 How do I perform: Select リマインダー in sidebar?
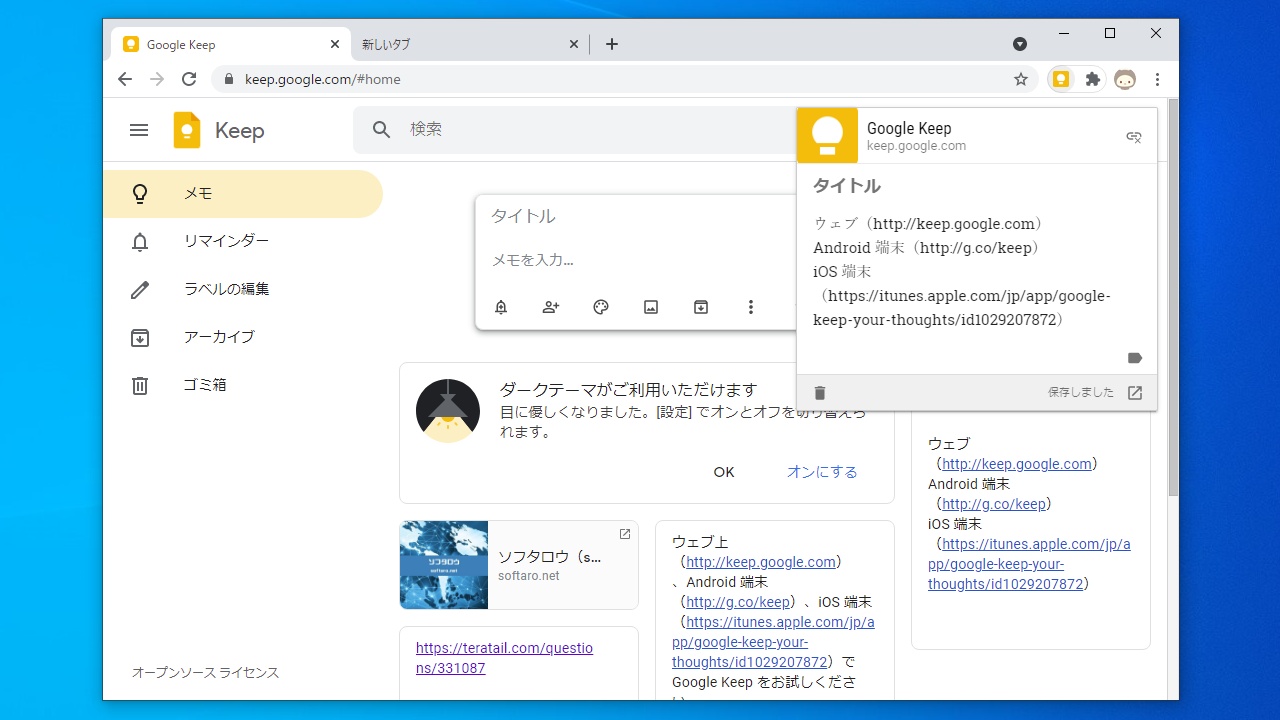243,242
